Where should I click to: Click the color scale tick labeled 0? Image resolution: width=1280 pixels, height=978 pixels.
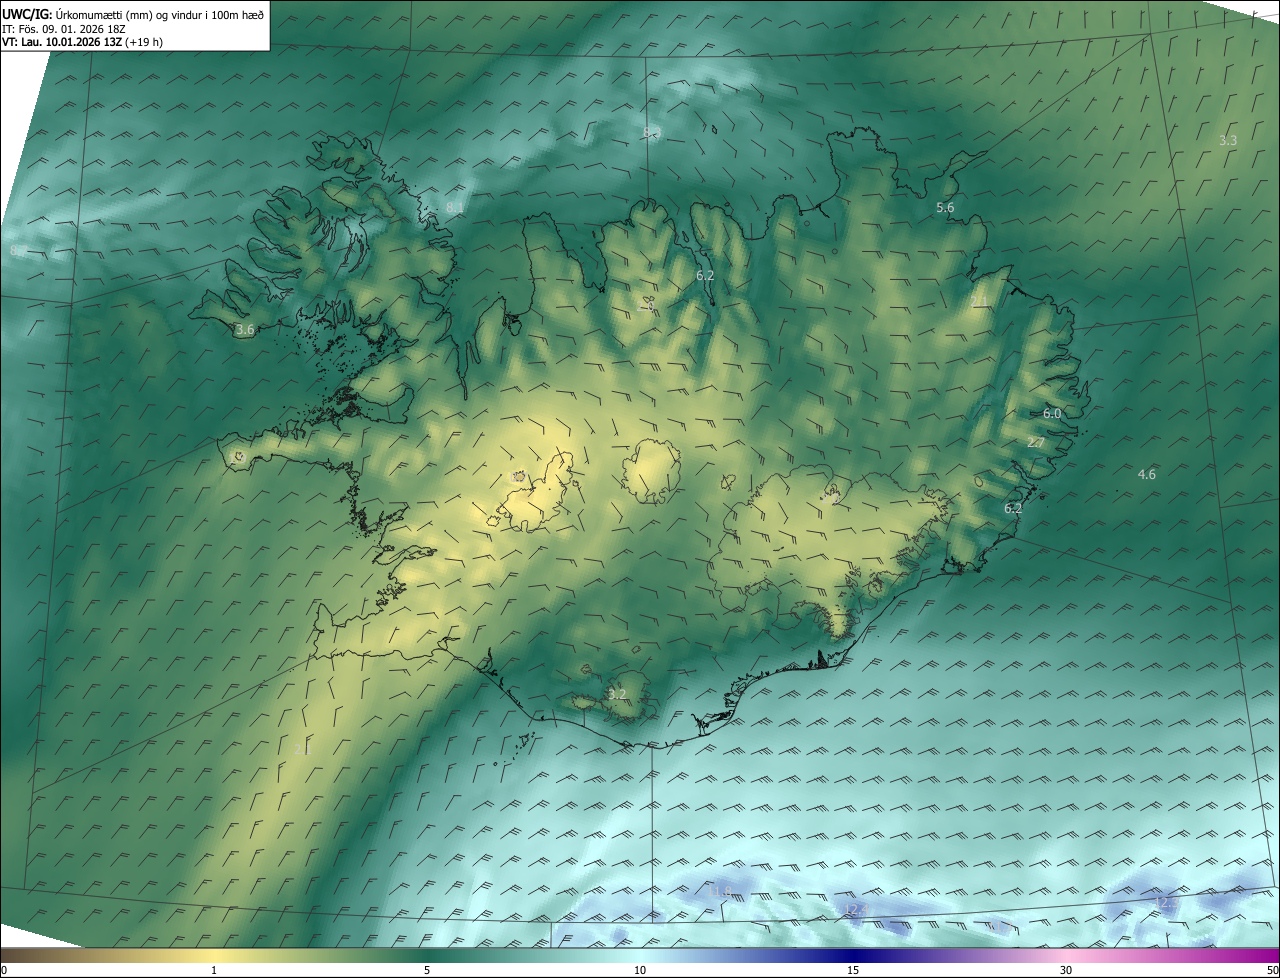click(3, 970)
